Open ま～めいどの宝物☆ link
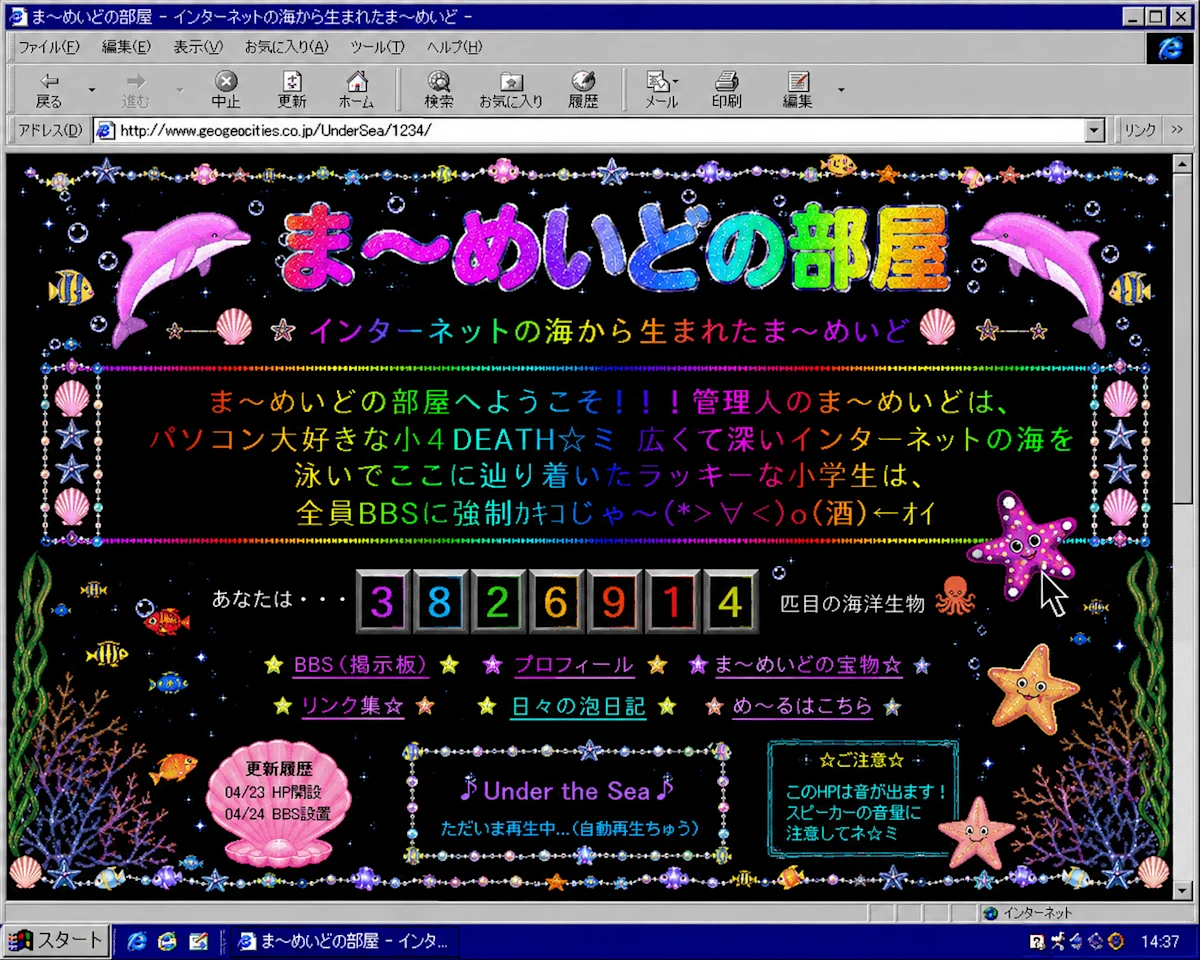 [809, 665]
